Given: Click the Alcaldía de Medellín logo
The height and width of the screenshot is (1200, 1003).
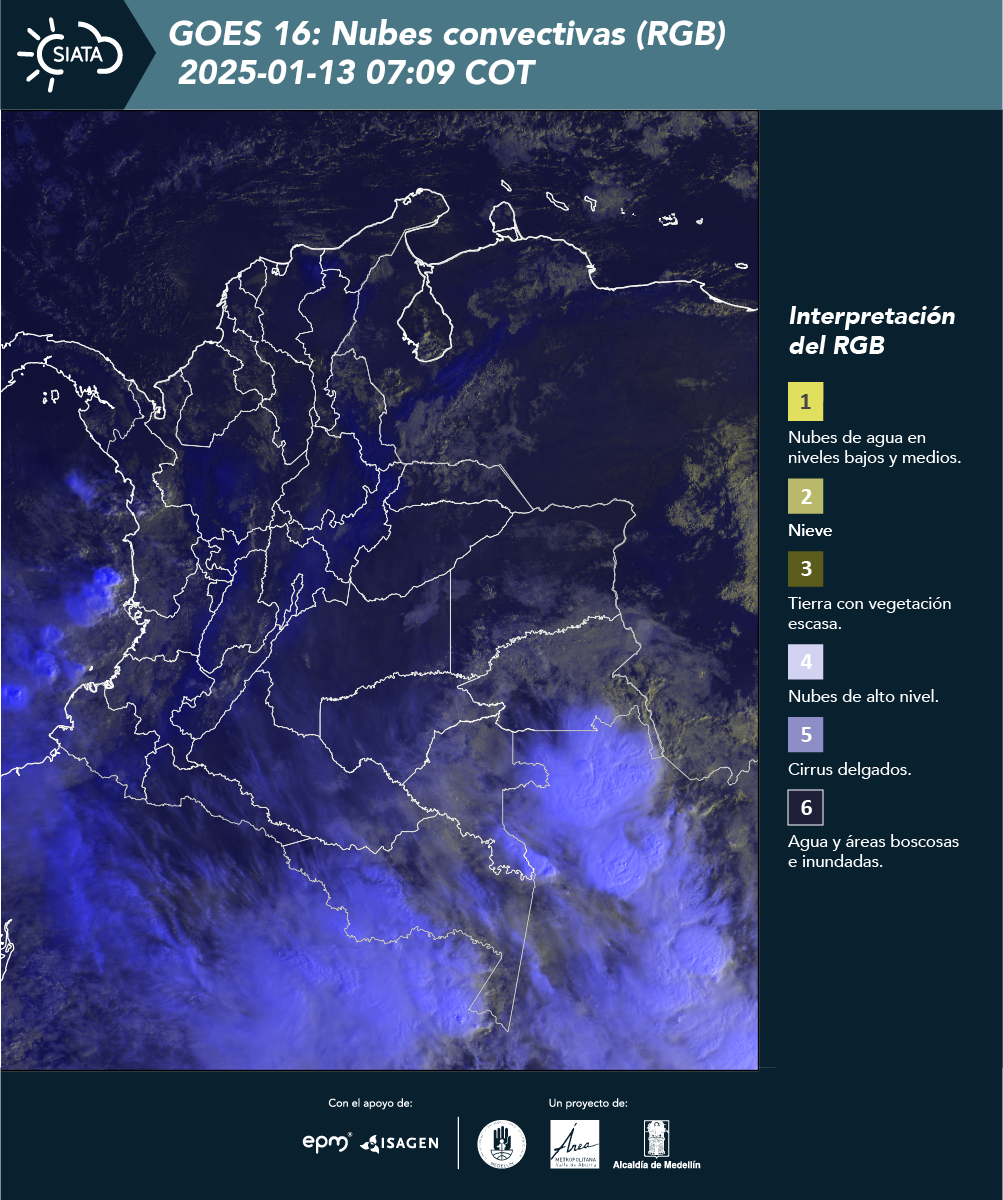Looking at the screenshot, I should click(657, 1144).
